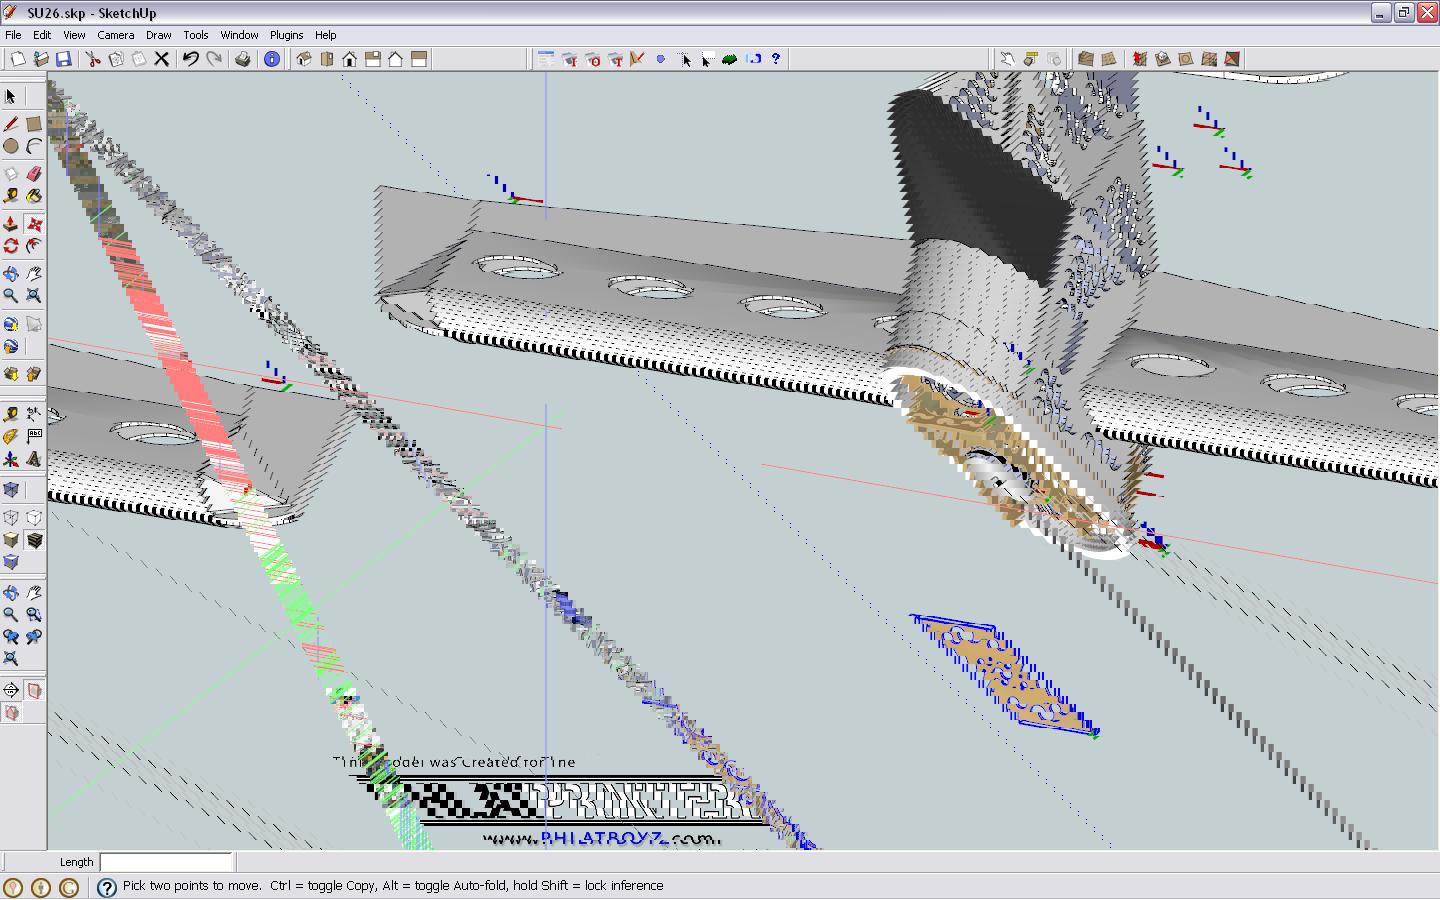
Task: Select the 3D Text tool
Action: click(34, 459)
